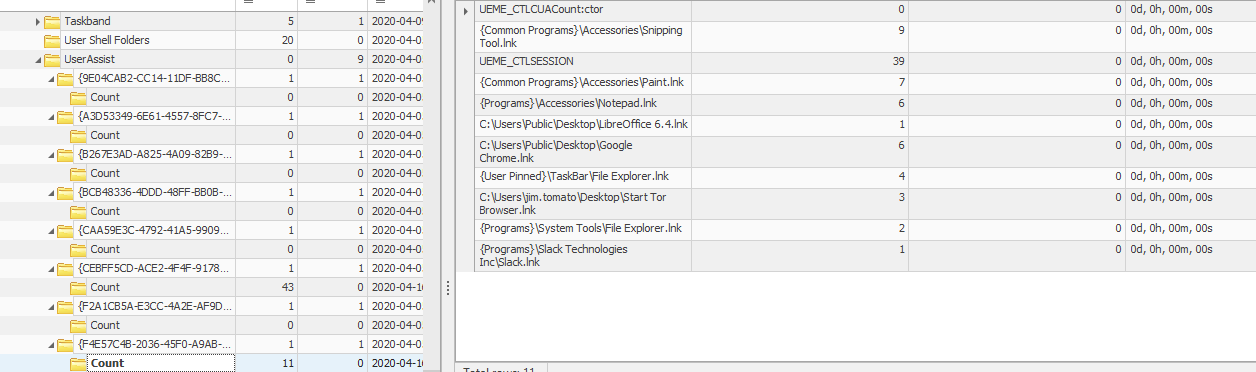Image resolution: width=1256 pixels, height=372 pixels.
Task: Expand the Taskband tree node
Action: [x=38, y=21]
